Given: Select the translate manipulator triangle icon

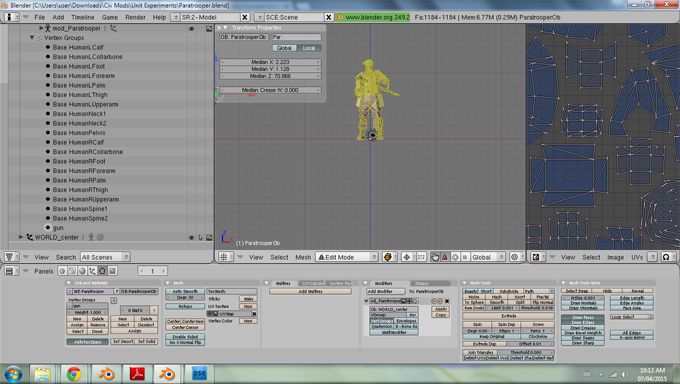Looking at the screenshot, I should click(445, 257).
